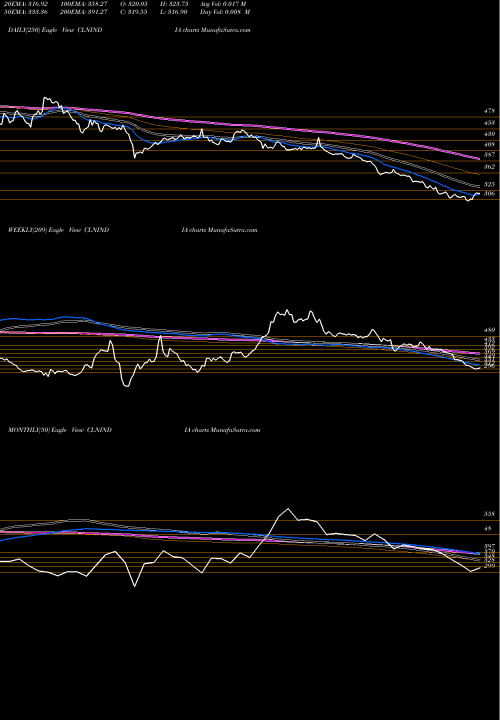Viewport: 500px width, 720px height.
Task: Click the lowest dip of weekly price line
Action: tap(126, 386)
